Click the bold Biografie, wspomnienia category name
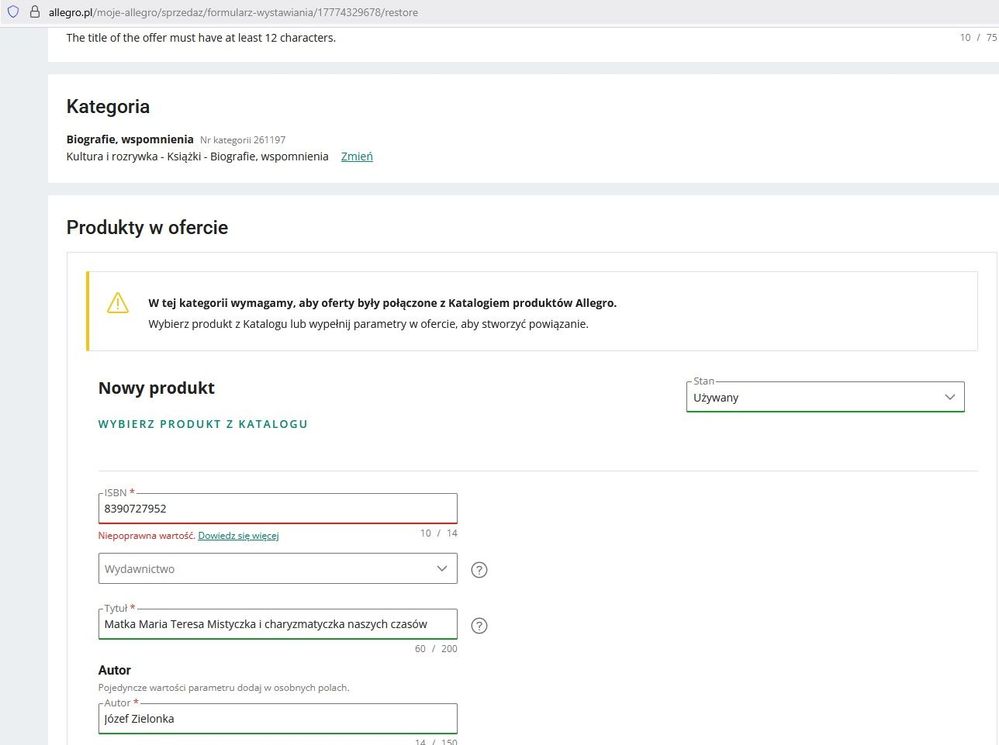This screenshot has height=745, width=999. pyautogui.click(x=130, y=140)
